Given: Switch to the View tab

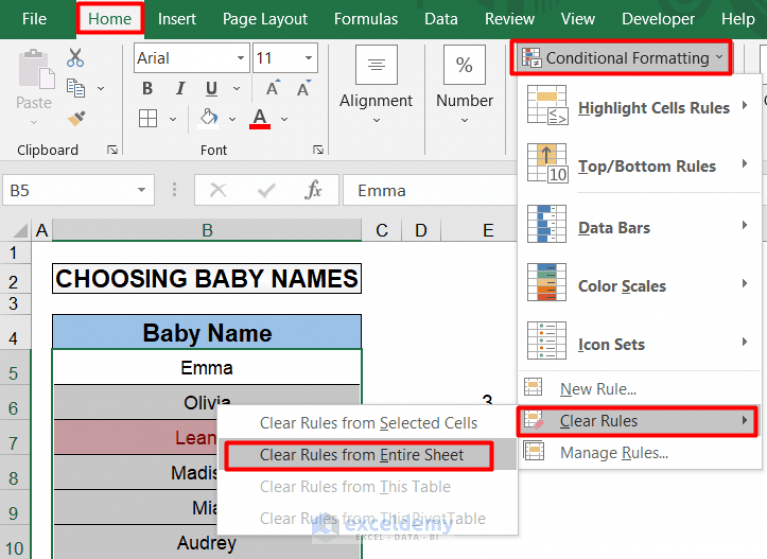Looking at the screenshot, I should 578,19.
